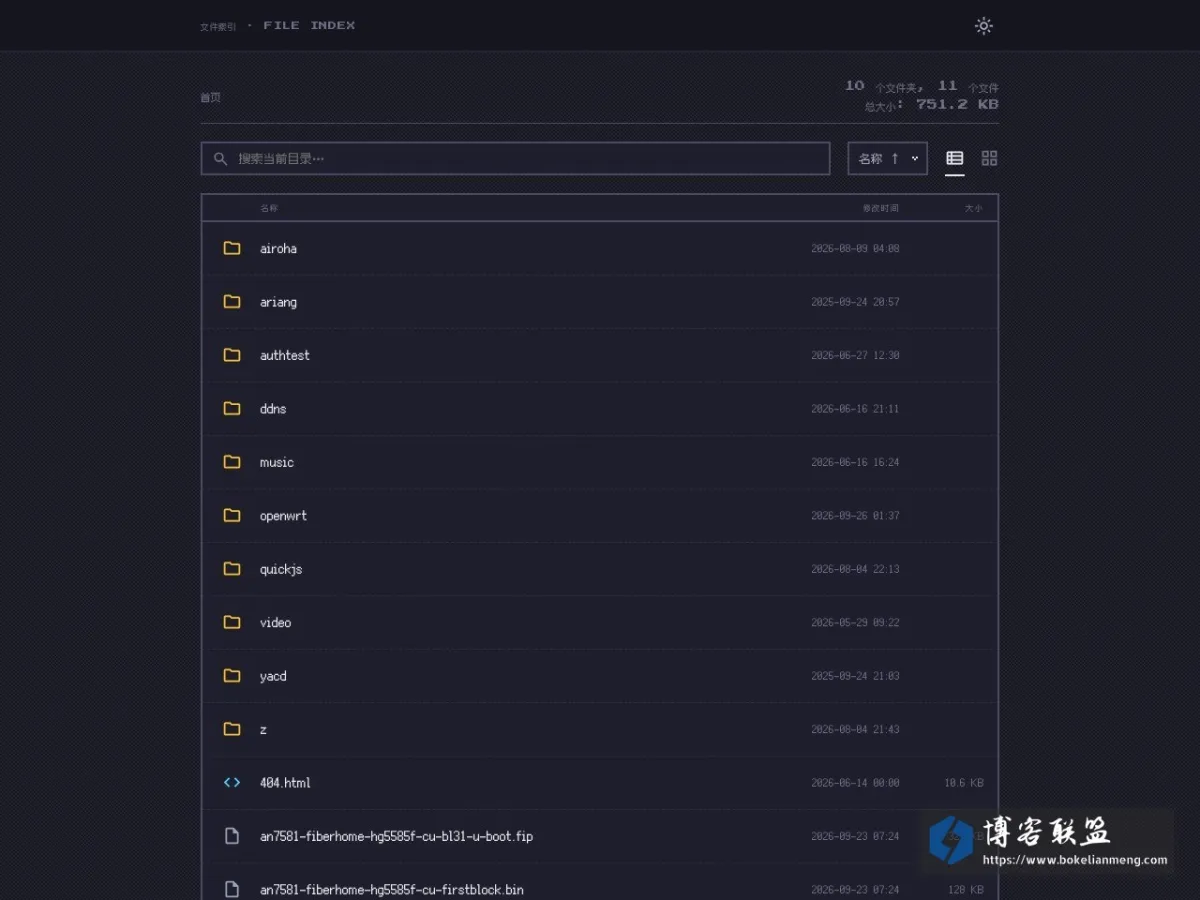Image resolution: width=1200 pixels, height=900 pixels.
Task: Open the ariang folder name
Action: [278, 302]
